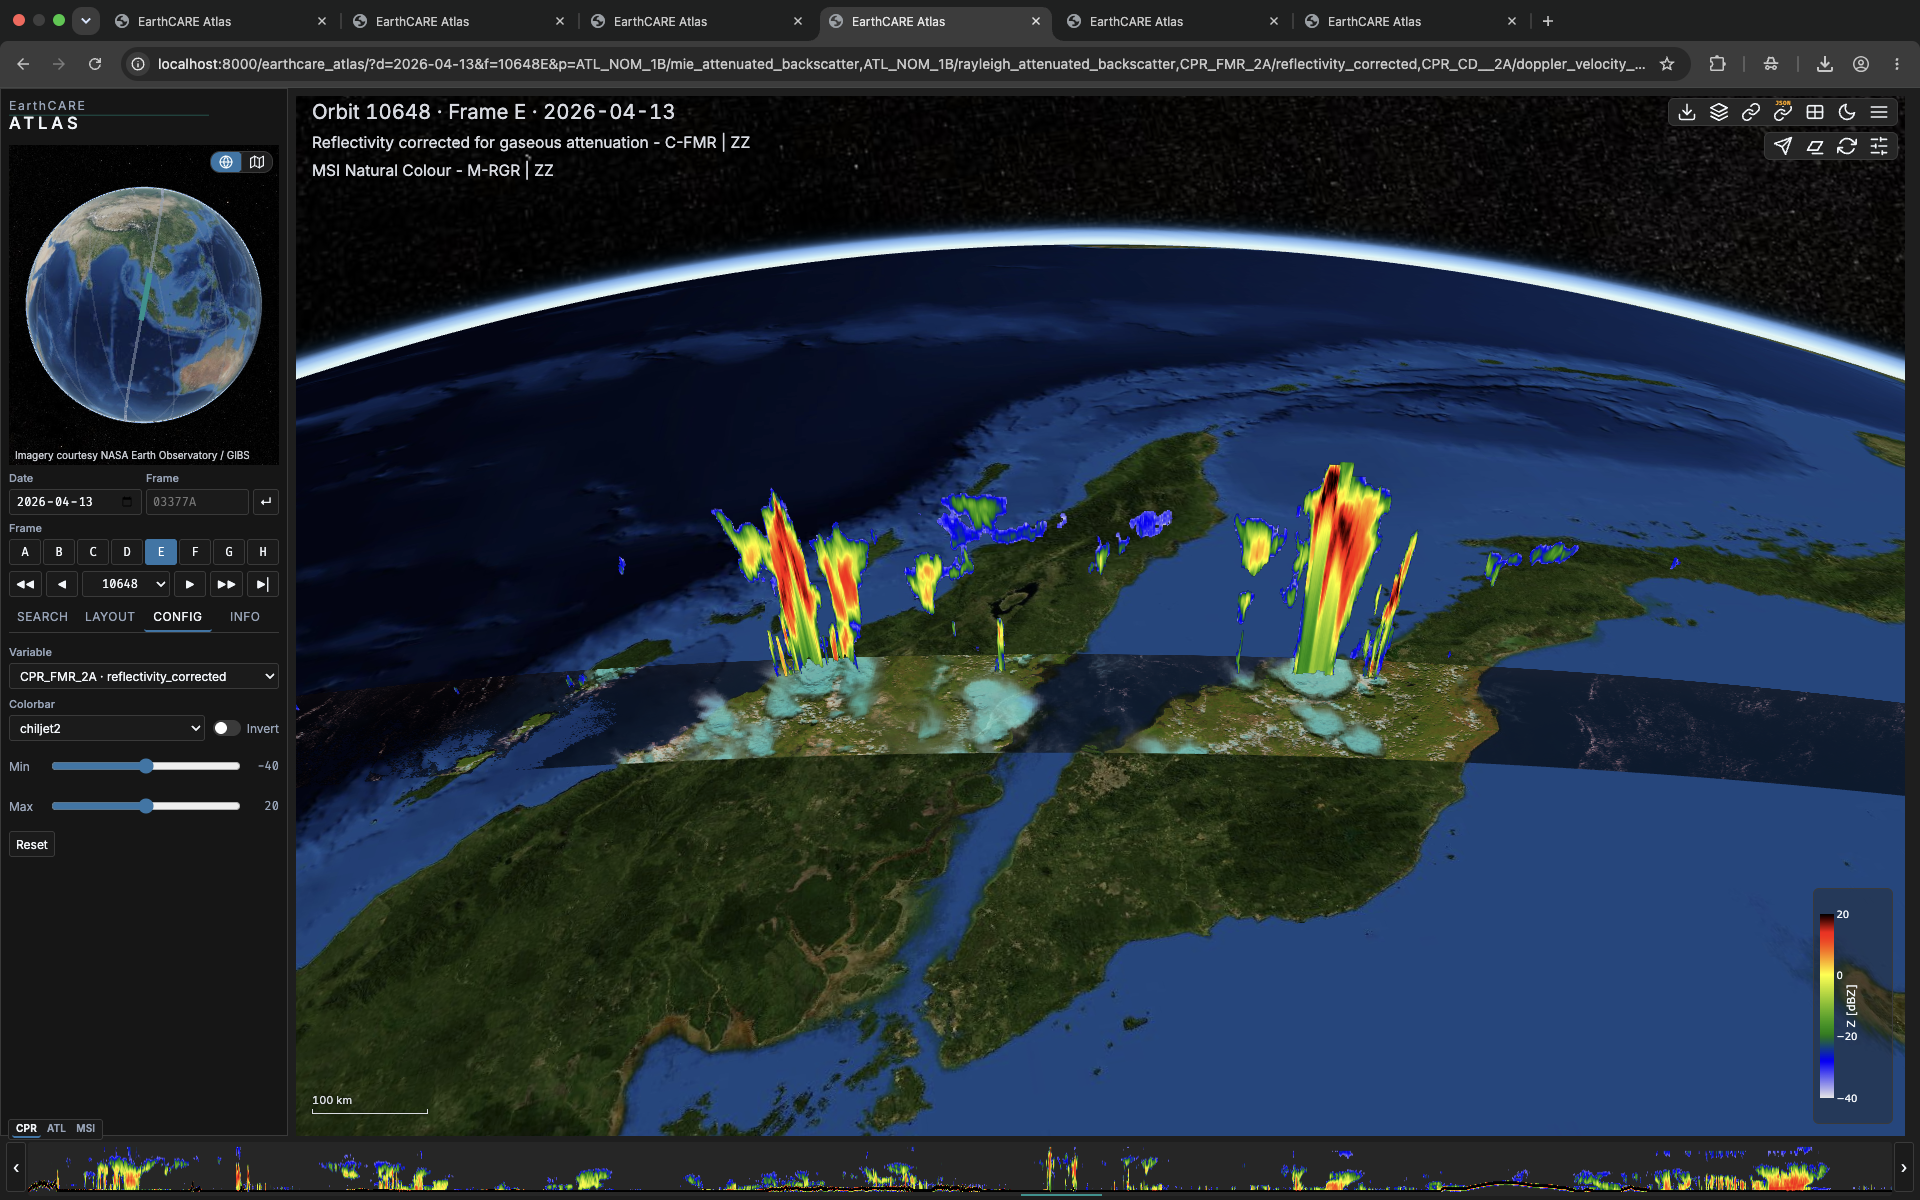This screenshot has height=1200, width=1920.
Task: Skip to latest orbit button
Action: (262, 584)
